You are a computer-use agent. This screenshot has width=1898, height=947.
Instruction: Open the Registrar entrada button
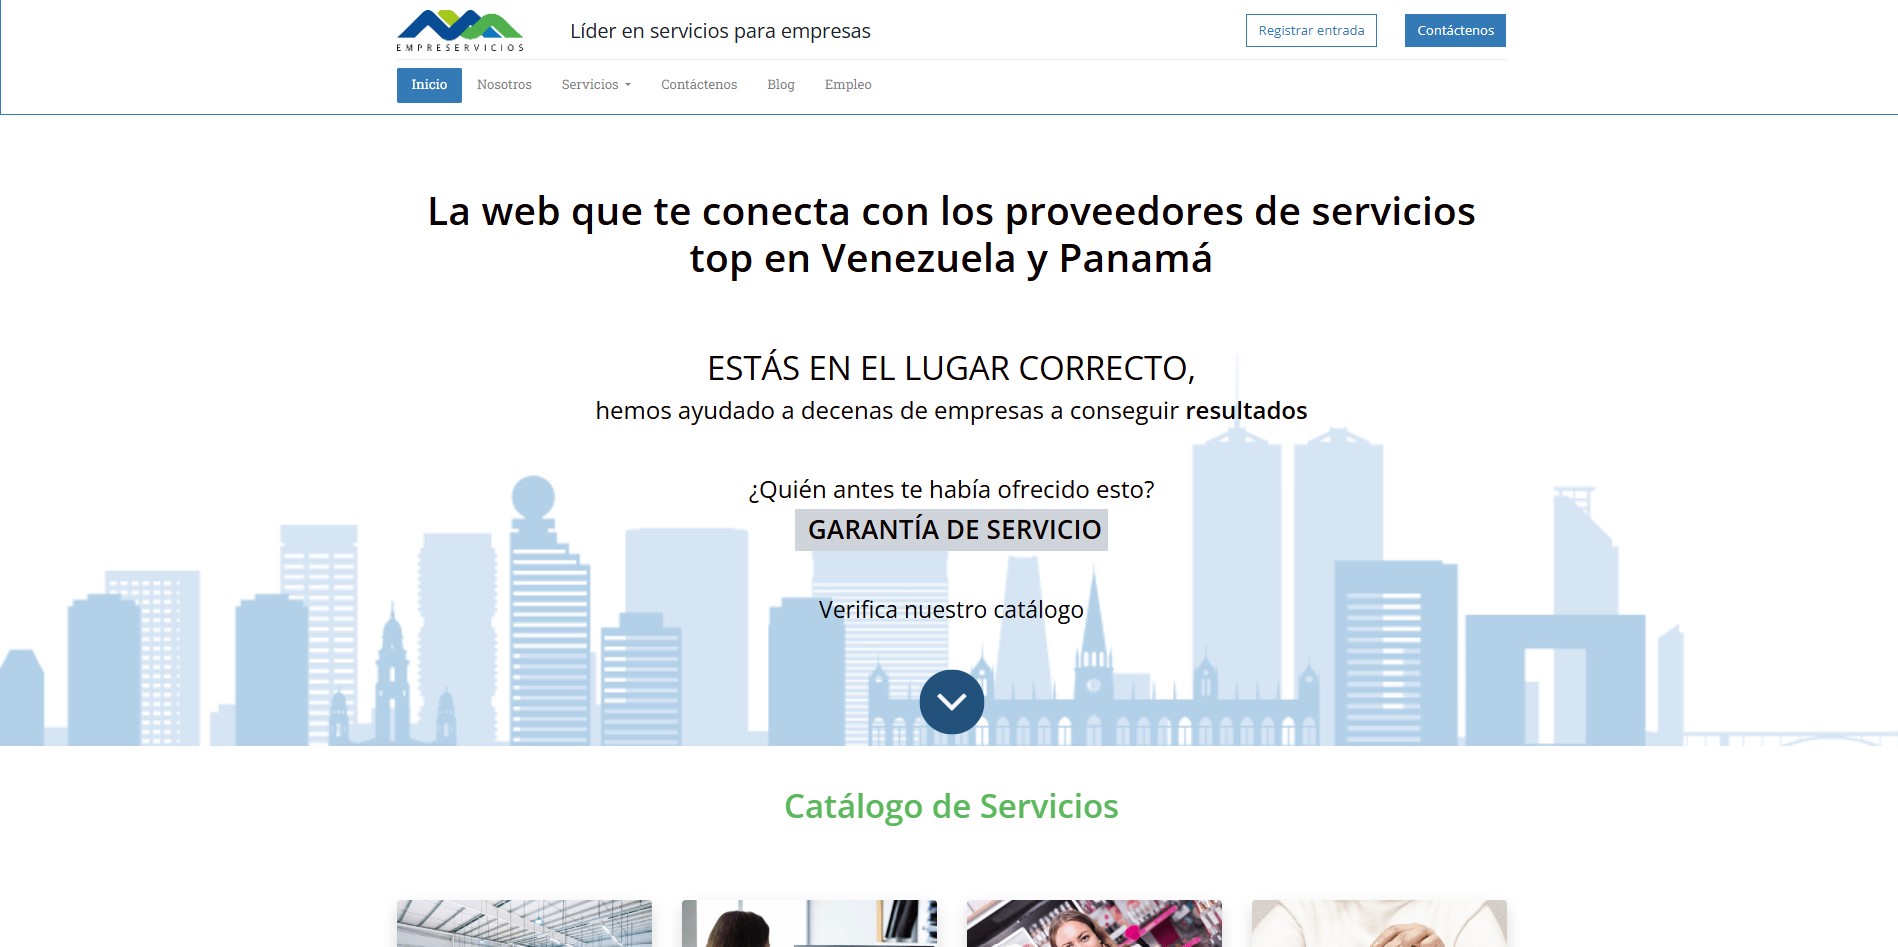click(x=1311, y=30)
